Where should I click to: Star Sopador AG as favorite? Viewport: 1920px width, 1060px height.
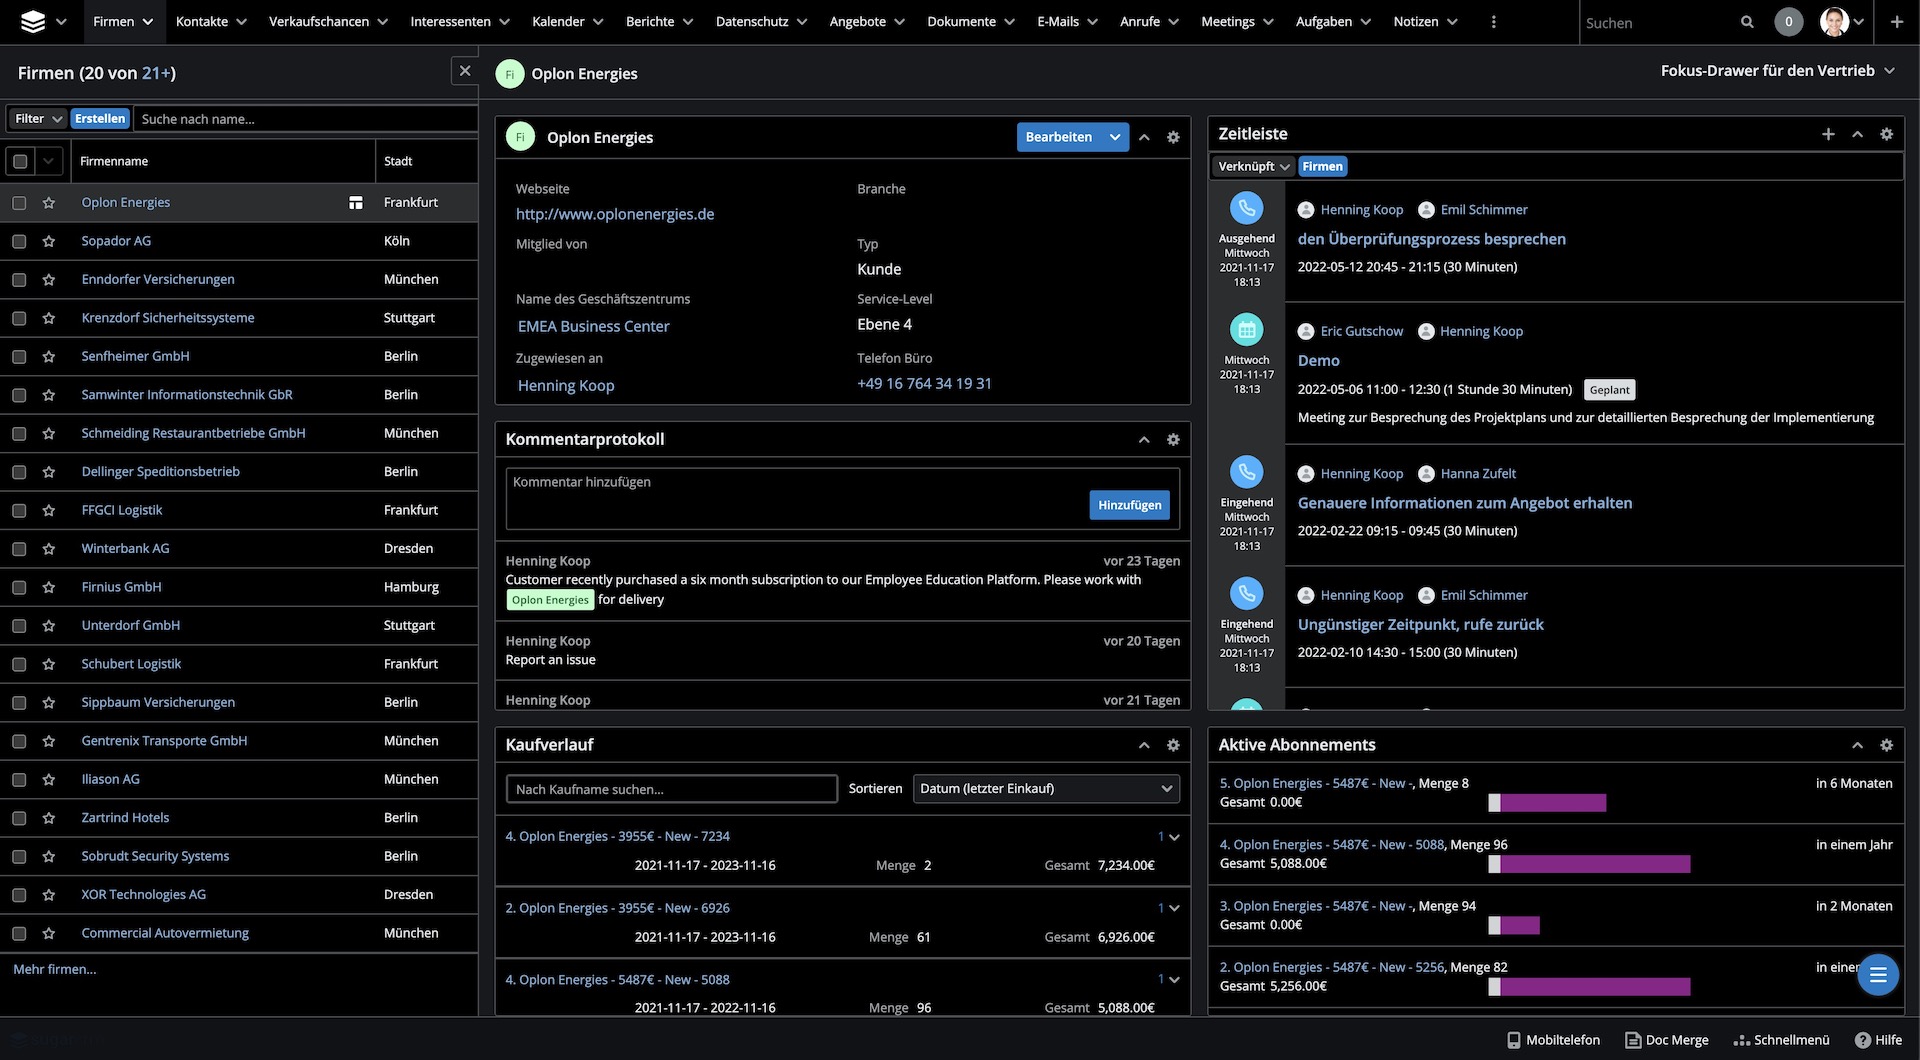coord(48,241)
